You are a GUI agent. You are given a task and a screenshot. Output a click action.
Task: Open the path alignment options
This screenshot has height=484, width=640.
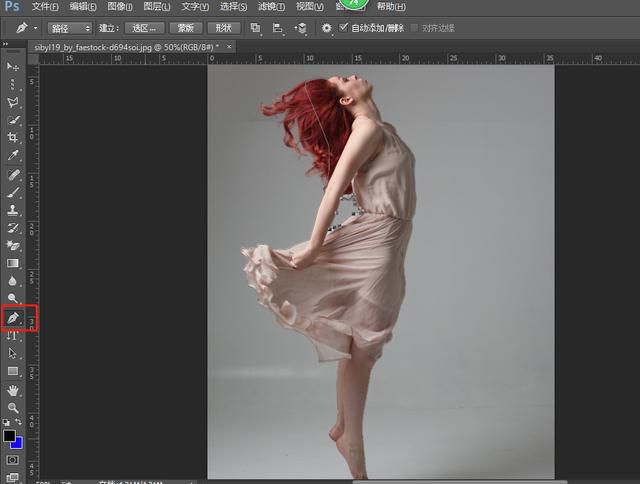point(278,28)
